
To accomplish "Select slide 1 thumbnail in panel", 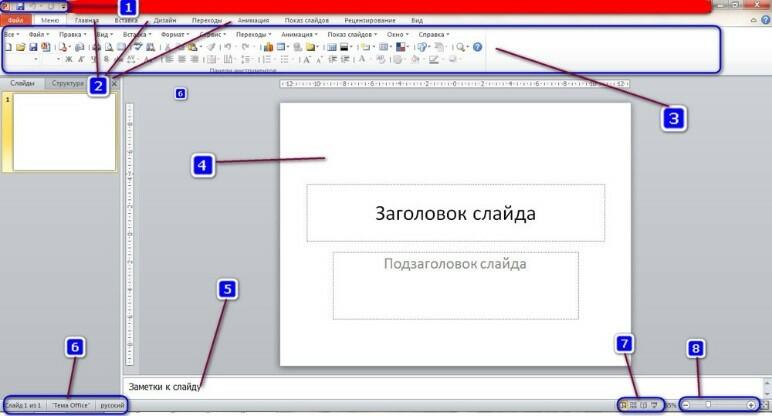I will tap(64, 132).
